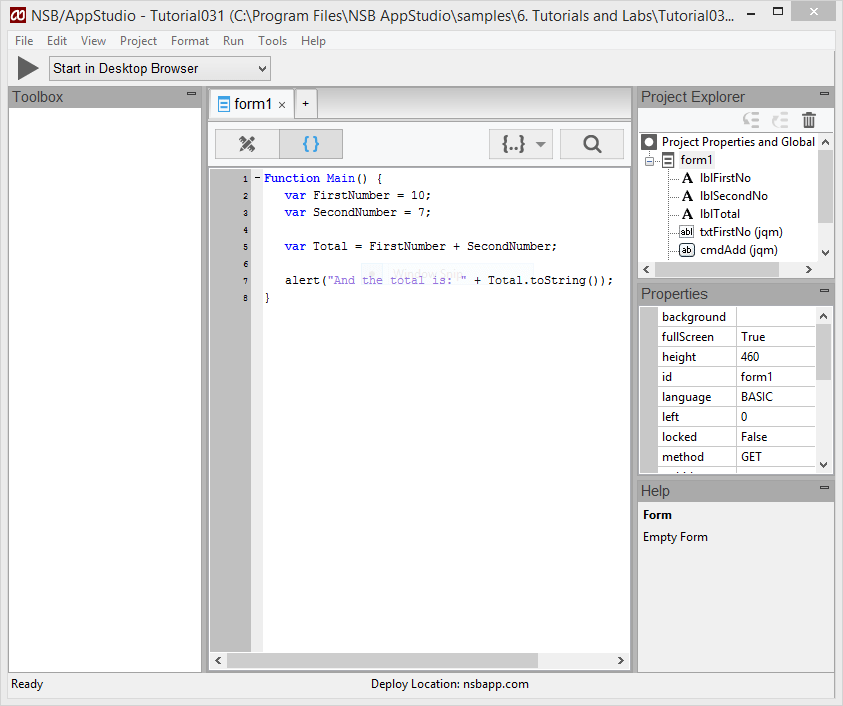Open the Format menu
Screen dimensions: 843x706
point(190,41)
